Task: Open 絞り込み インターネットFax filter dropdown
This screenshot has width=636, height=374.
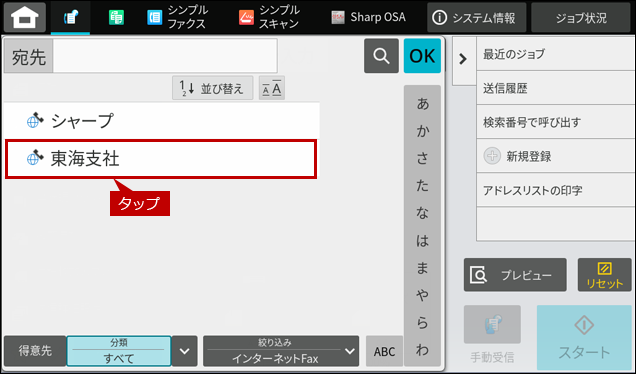Action: click(281, 351)
